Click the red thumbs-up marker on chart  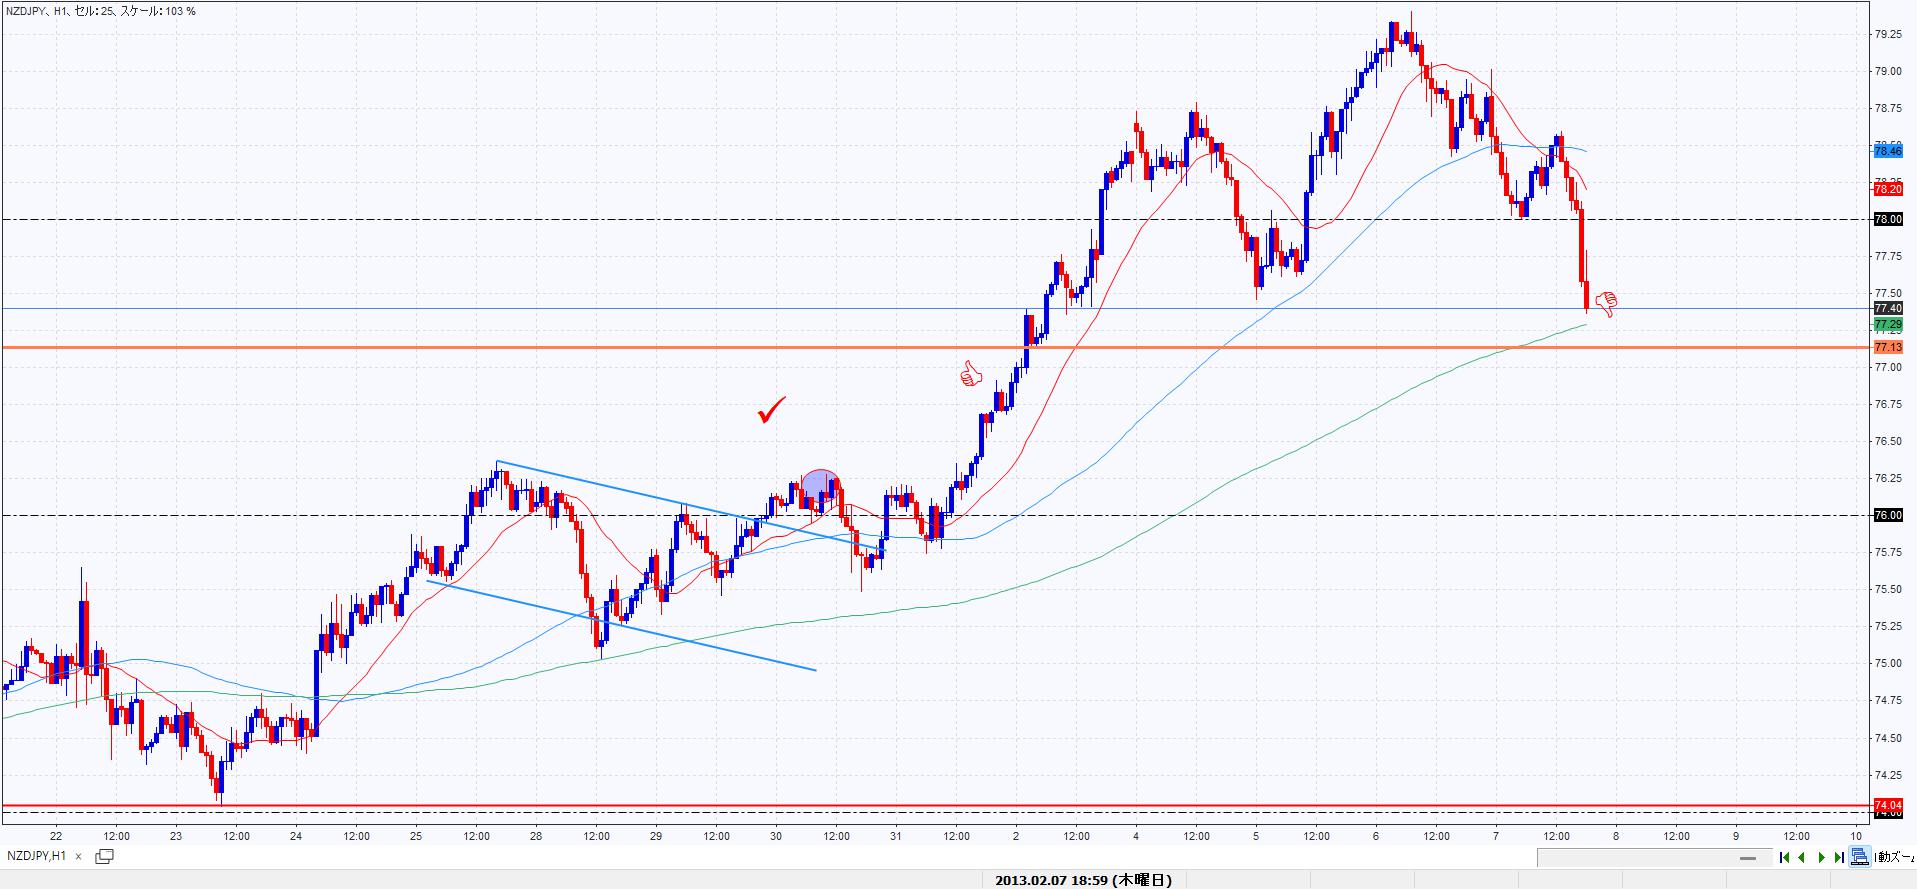coord(971,374)
